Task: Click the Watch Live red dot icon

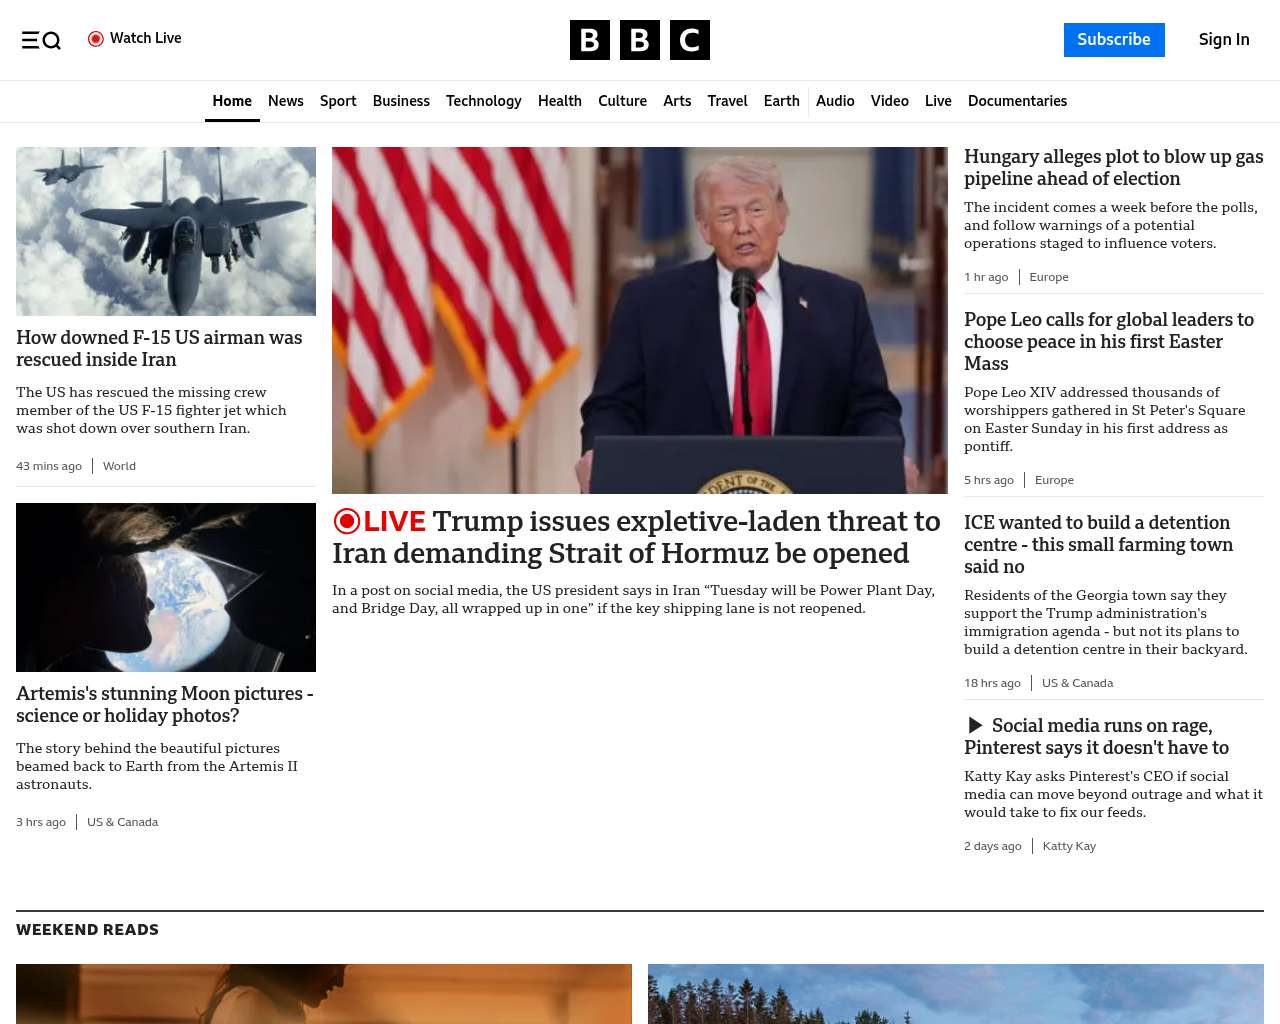Action: (96, 39)
